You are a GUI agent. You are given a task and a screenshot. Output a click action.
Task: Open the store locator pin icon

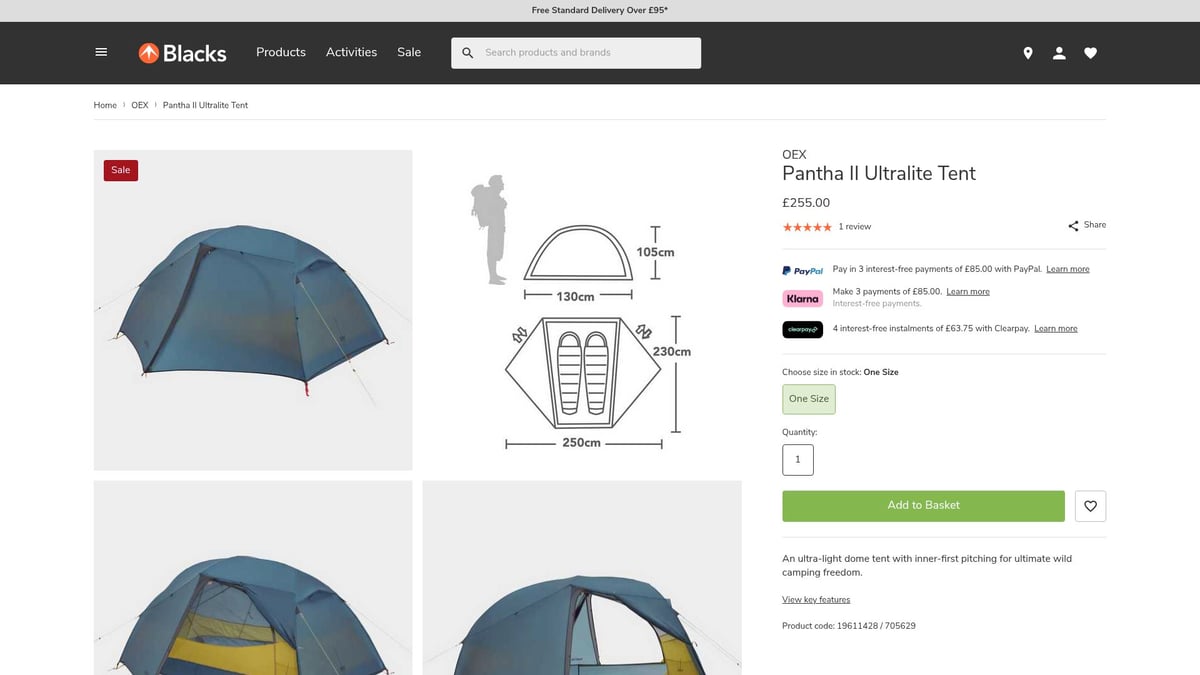click(x=1027, y=52)
